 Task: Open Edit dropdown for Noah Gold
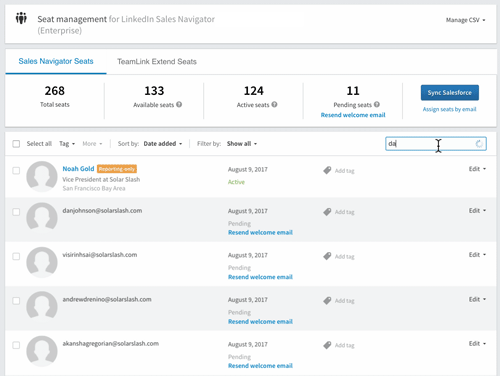[x=477, y=169]
